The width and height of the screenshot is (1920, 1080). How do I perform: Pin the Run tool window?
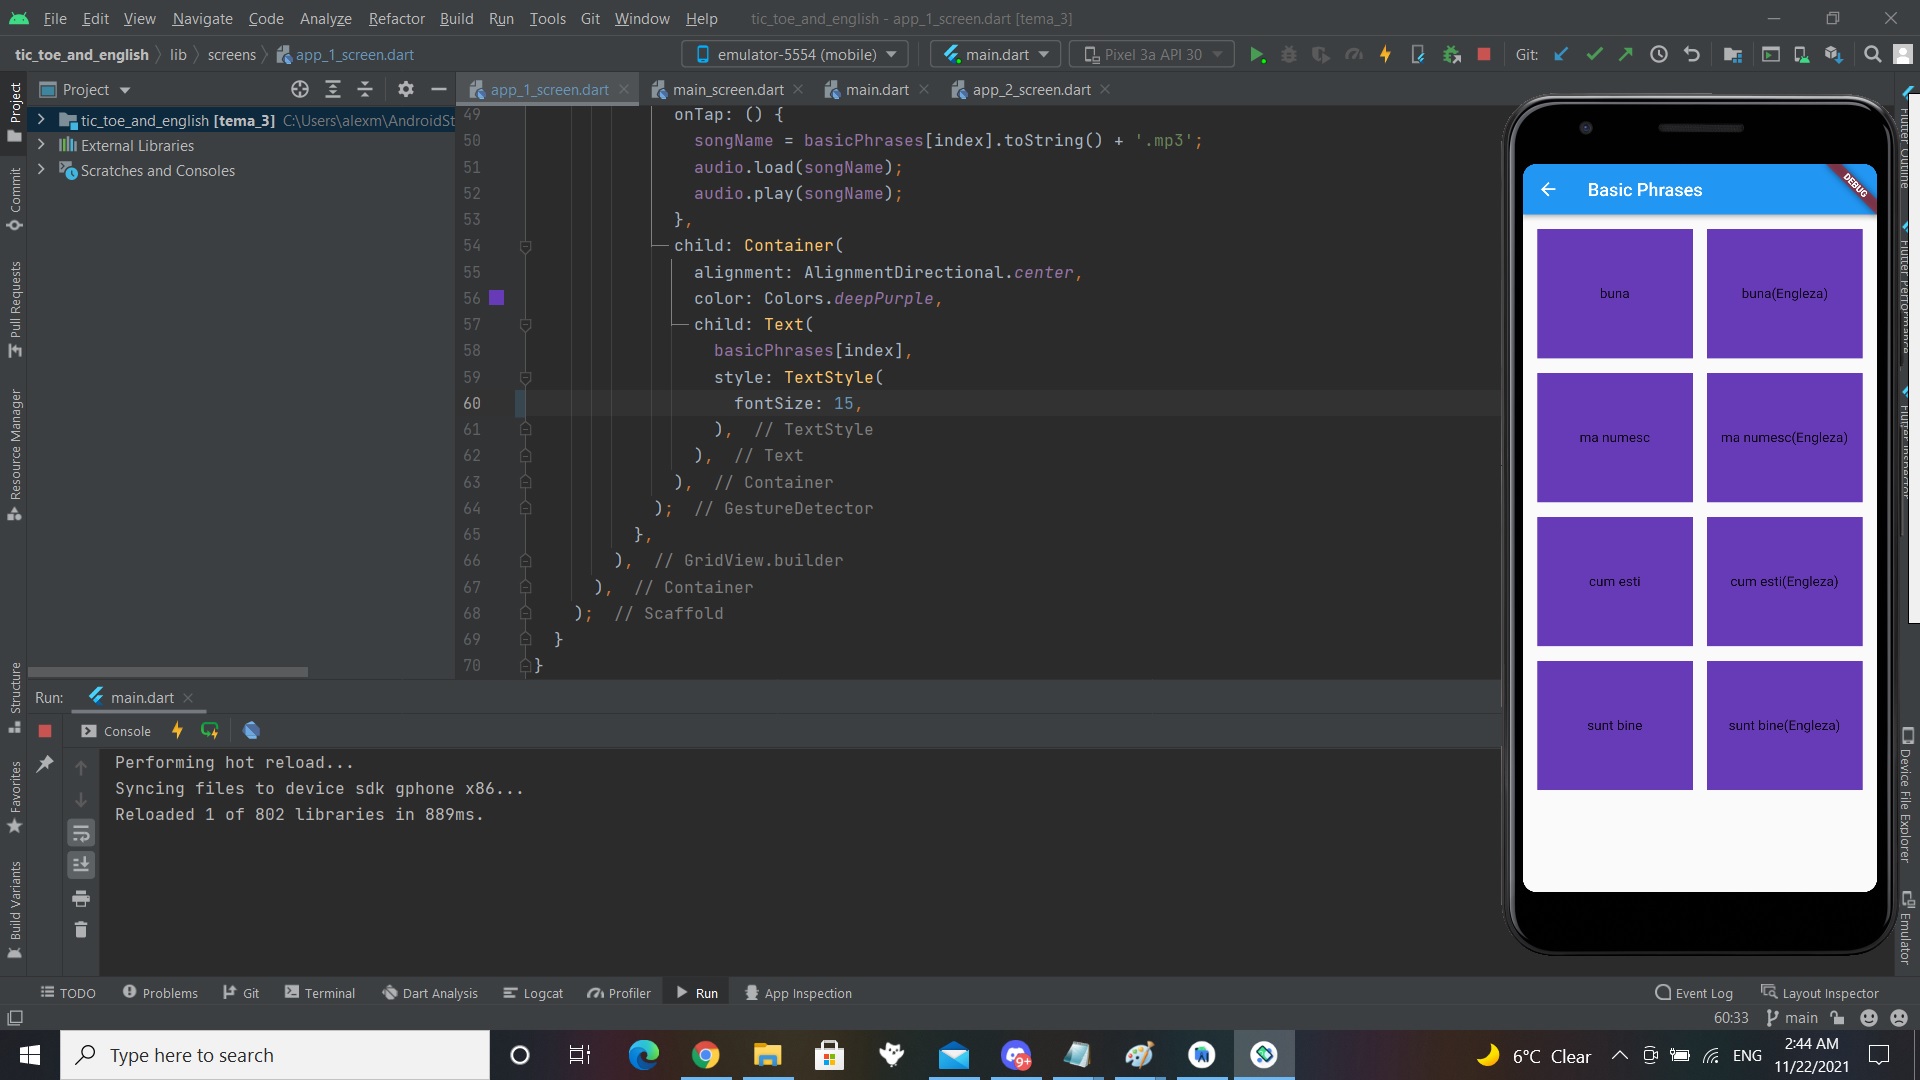click(x=45, y=765)
